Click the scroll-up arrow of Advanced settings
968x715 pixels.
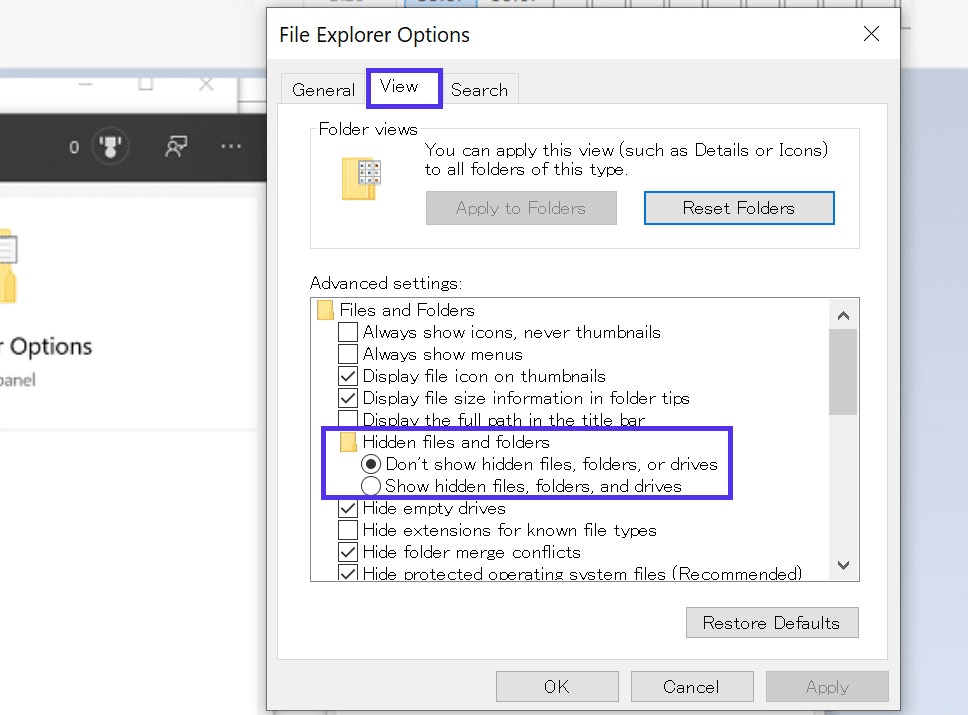(x=843, y=313)
